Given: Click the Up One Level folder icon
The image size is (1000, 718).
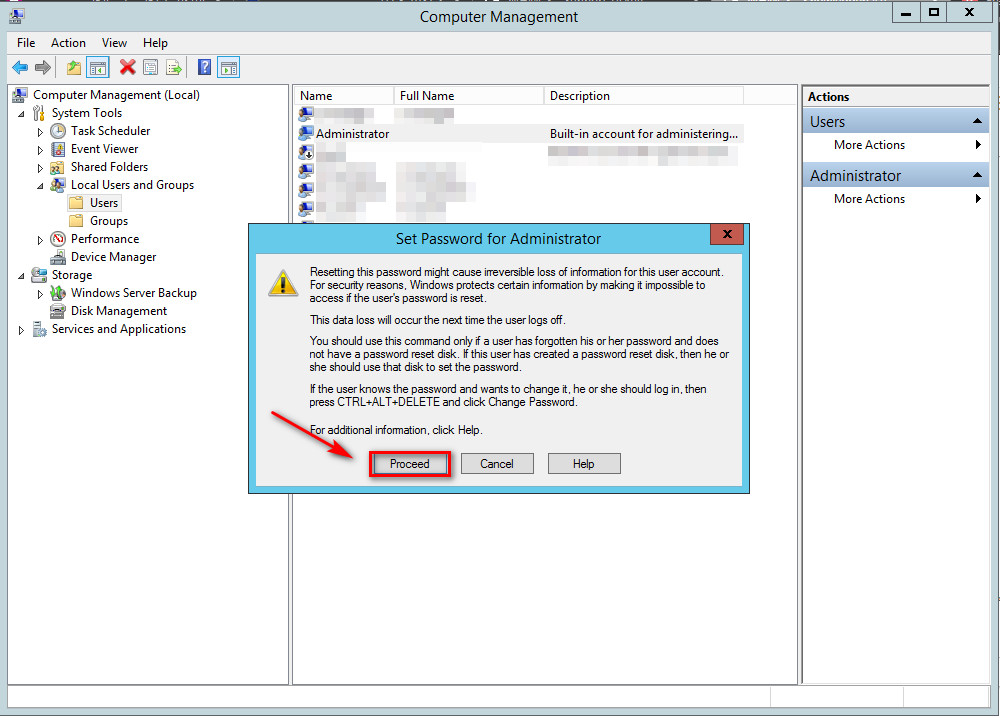Looking at the screenshot, I should tap(74, 68).
